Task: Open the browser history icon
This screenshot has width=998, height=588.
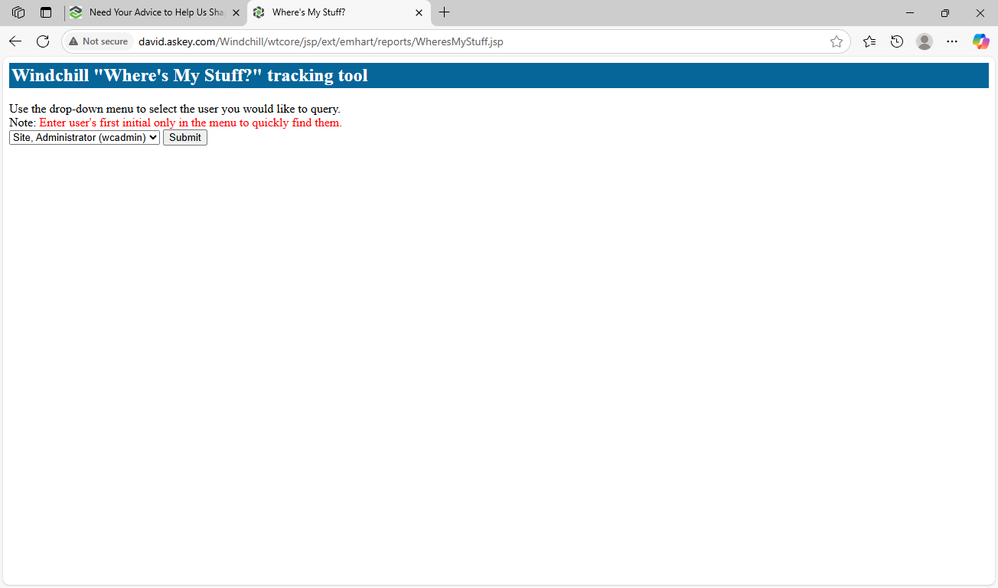Action: tap(897, 41)
